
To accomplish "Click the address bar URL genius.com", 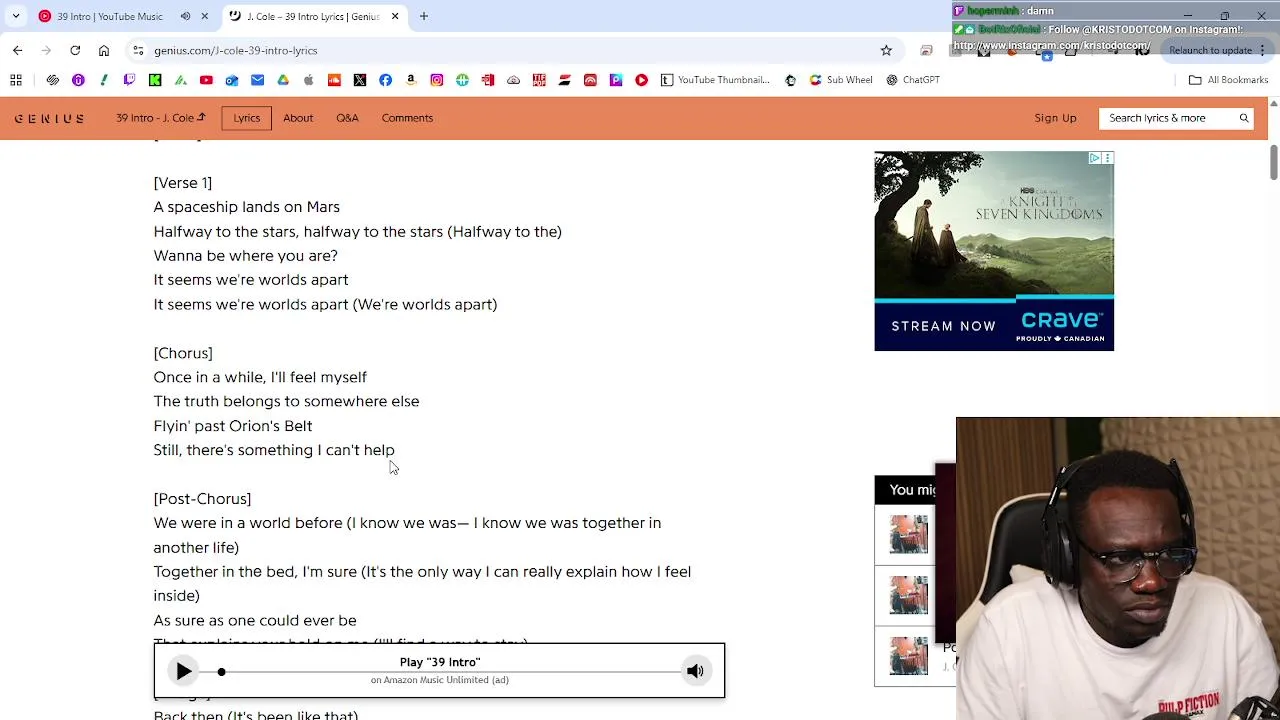I will 235,50.
